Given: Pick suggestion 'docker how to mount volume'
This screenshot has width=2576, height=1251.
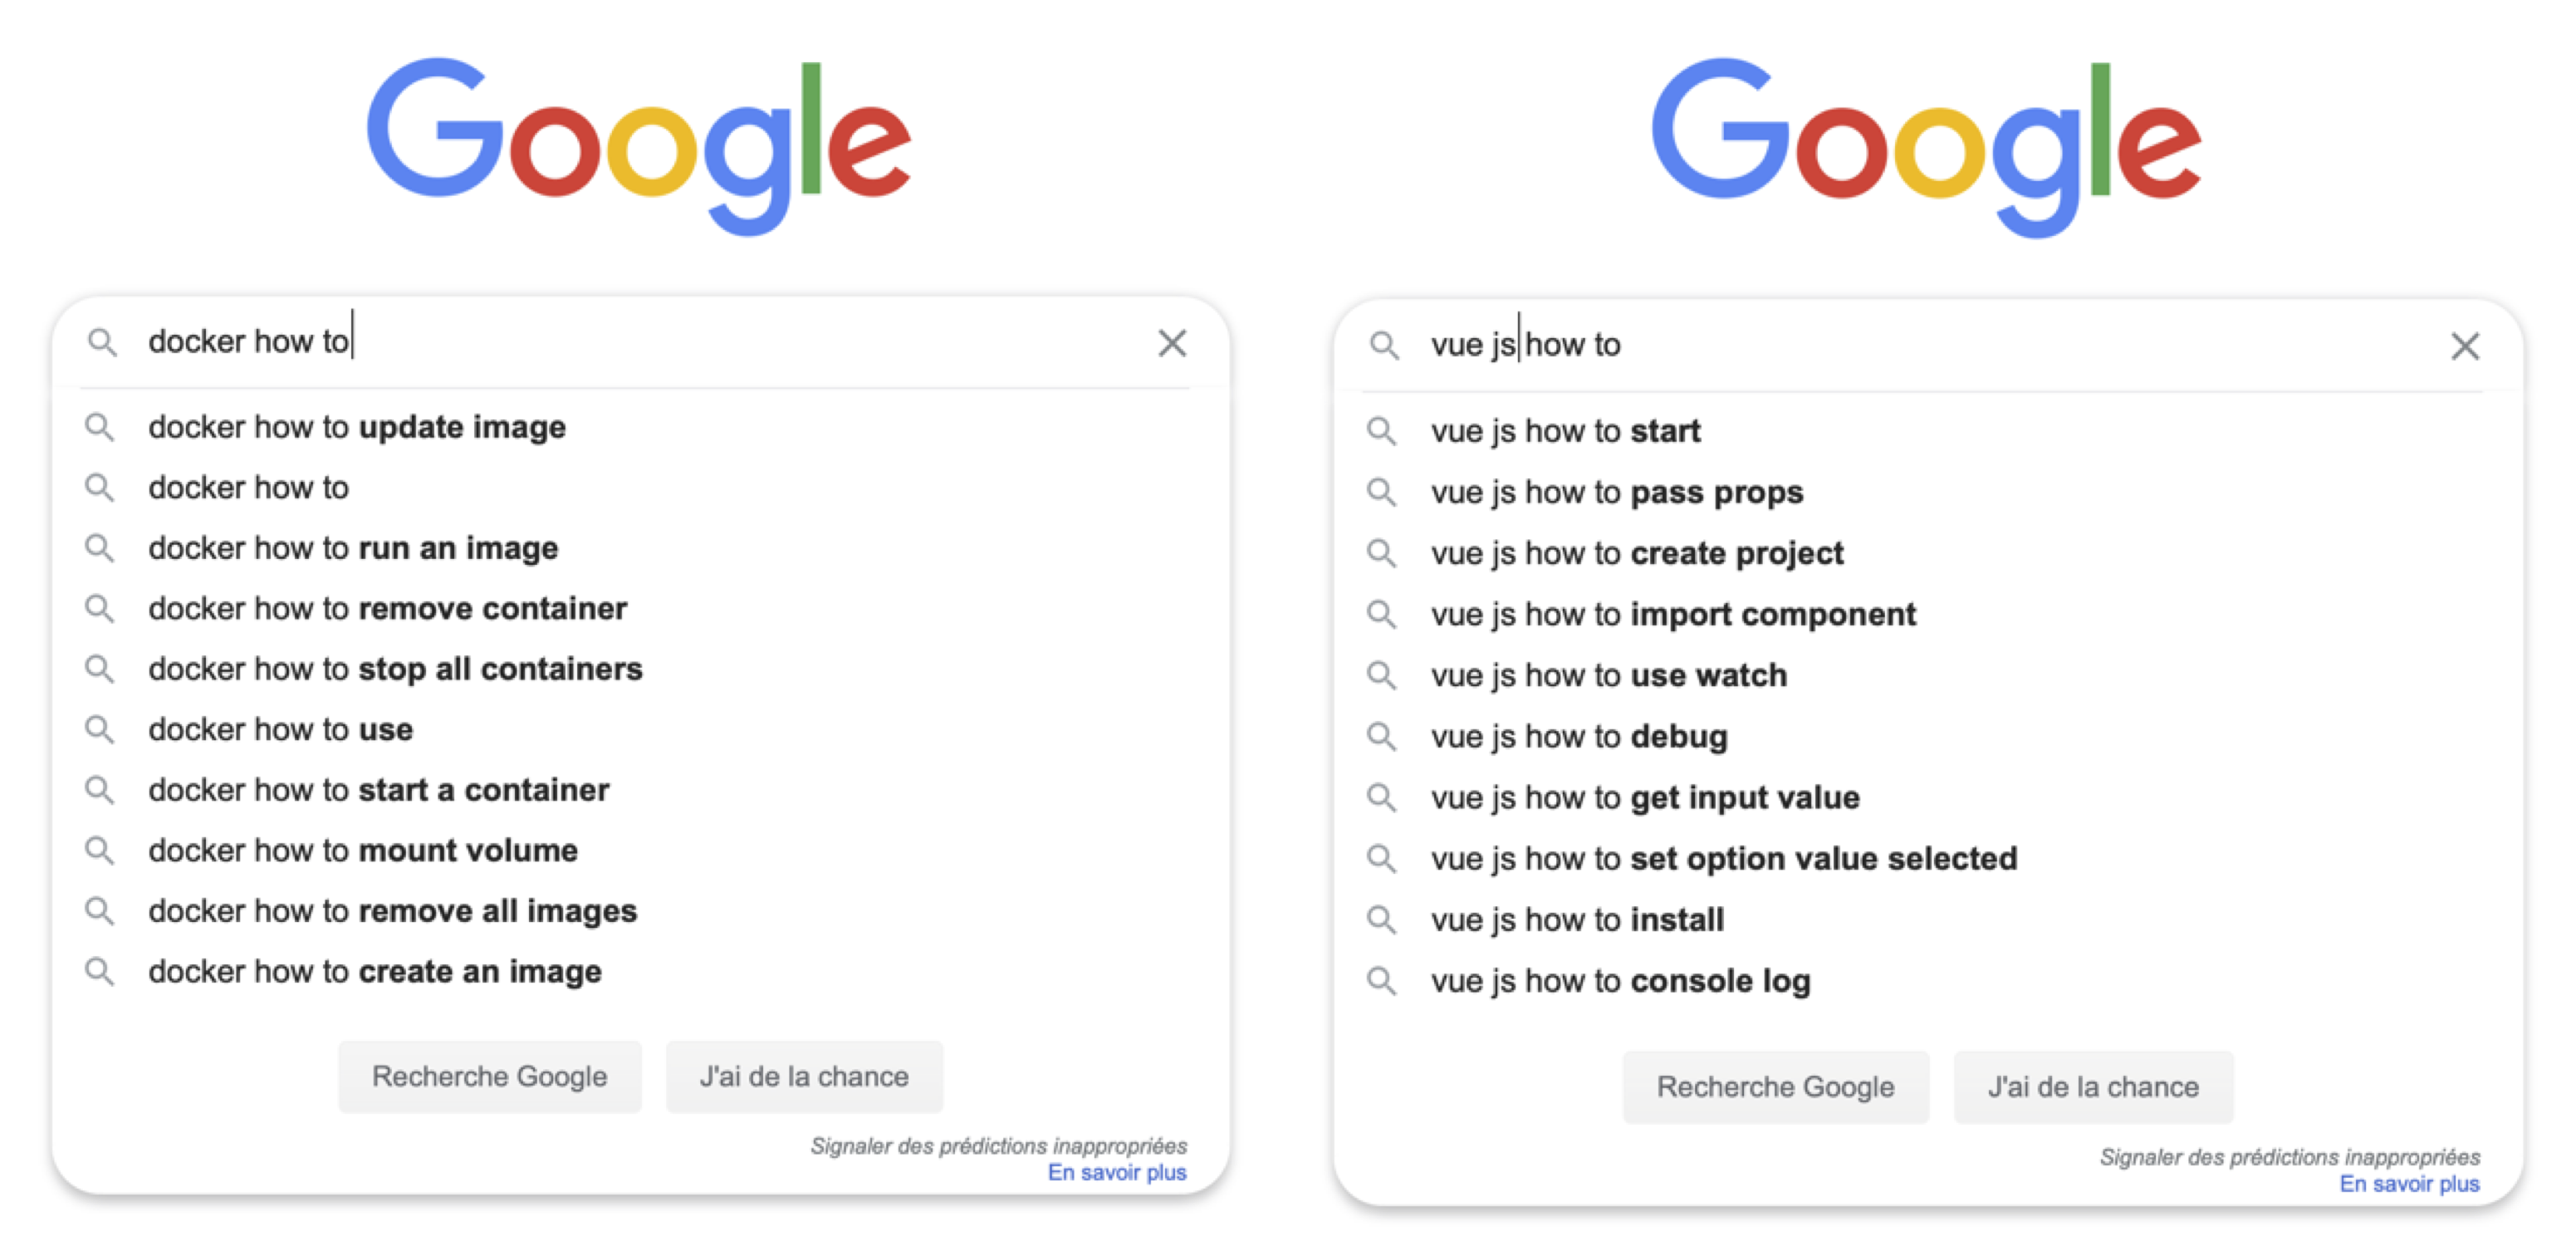Looking at the screenshot, I should click(x=640, y=850).
